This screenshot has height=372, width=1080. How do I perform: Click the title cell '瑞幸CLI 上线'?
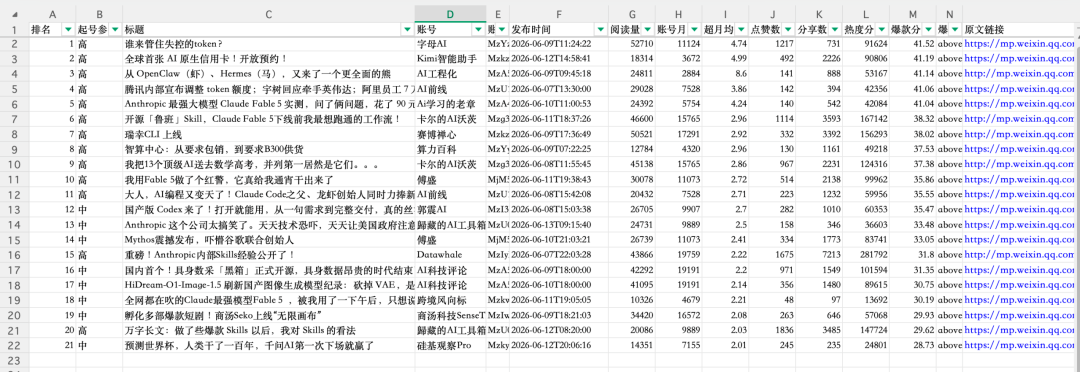tap(269, 134)
